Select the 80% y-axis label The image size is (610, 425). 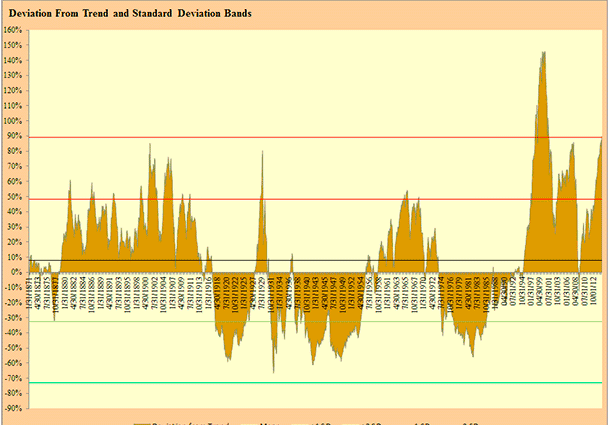pos(14,151)
